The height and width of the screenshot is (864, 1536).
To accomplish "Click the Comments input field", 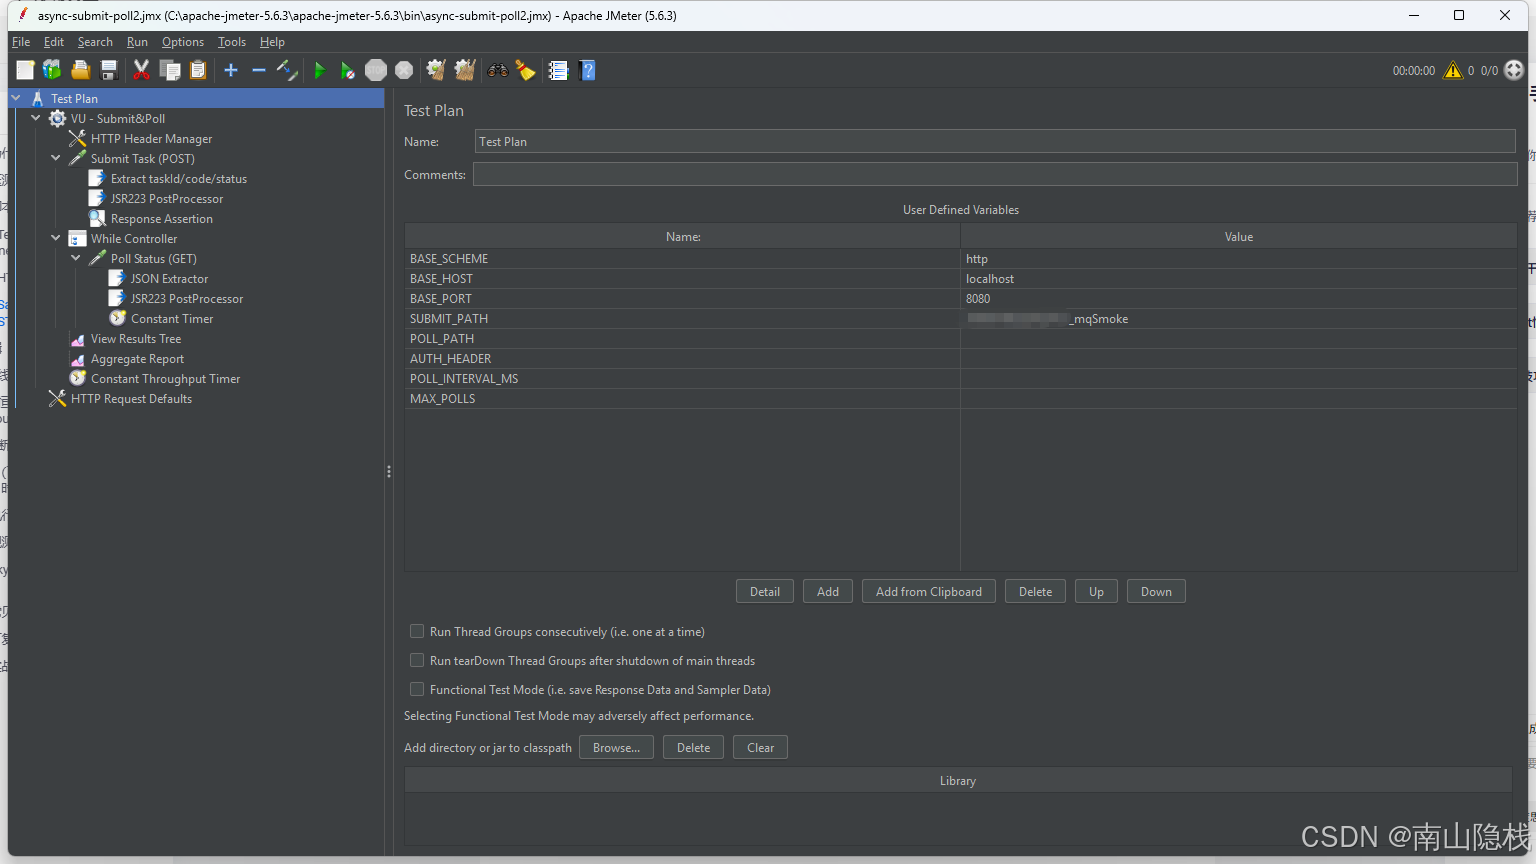I will pos(995,174).
